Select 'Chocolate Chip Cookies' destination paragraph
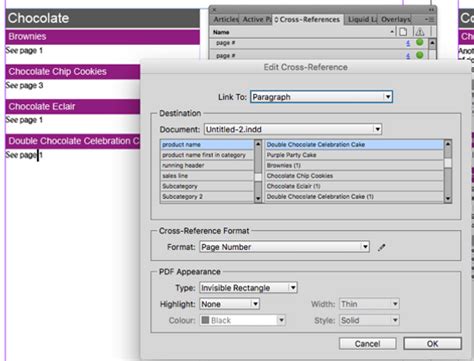This screenshot has width=474, height=361. pyautogui.click(x=354, y=176)
